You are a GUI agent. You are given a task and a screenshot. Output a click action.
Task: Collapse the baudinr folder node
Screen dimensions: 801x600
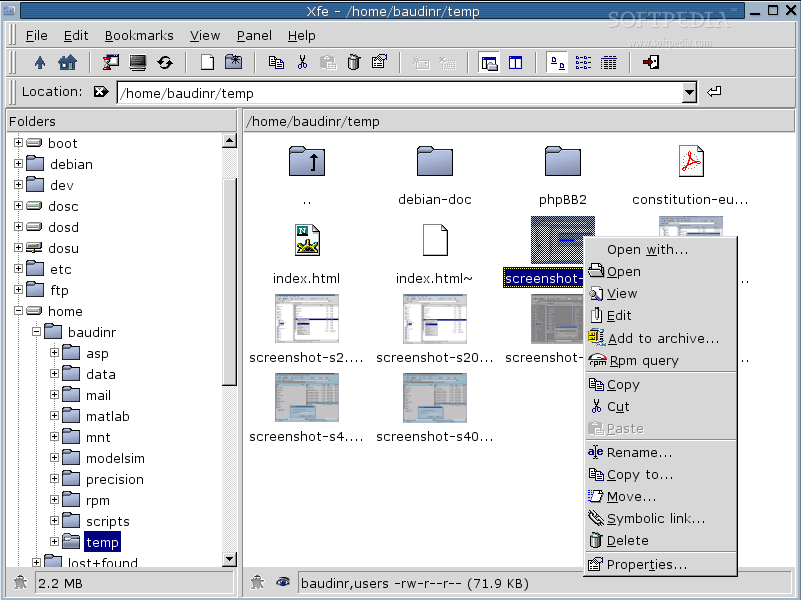click(36, 331)
